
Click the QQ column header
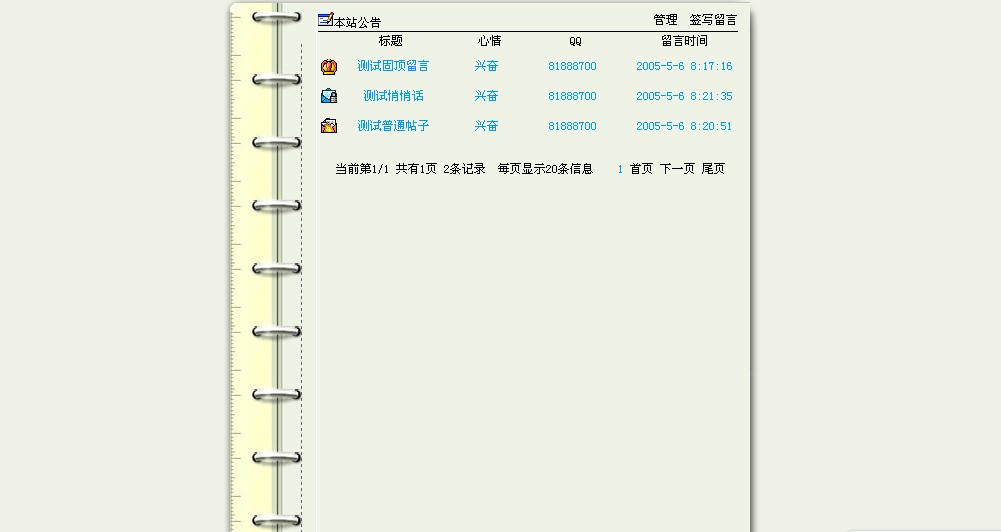pyautogui.click(x=575, y=42)
